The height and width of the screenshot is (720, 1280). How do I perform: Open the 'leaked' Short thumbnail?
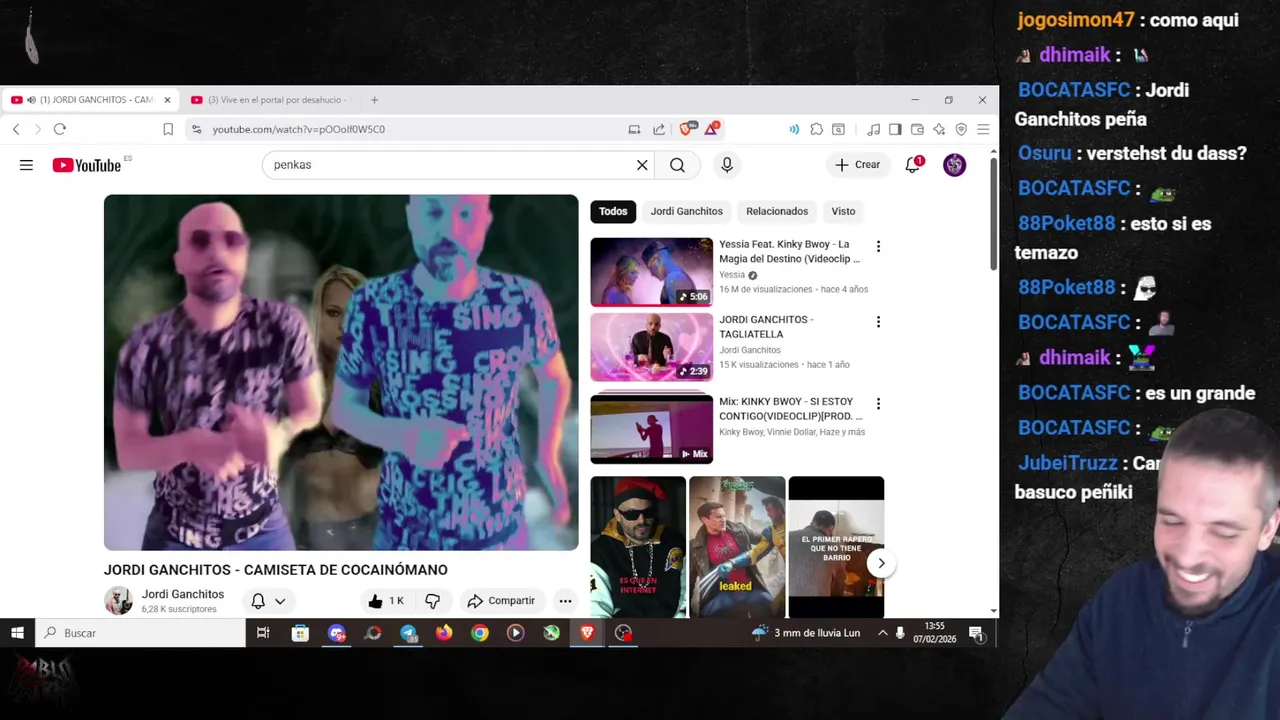[x=737, y=546]
